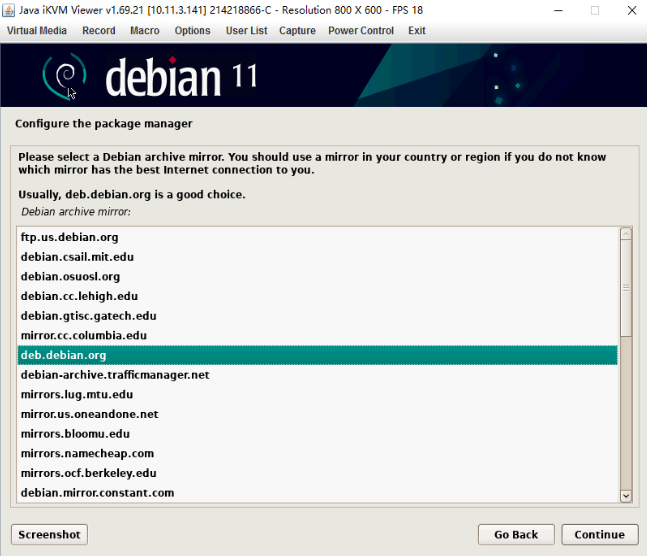Select mirror debian.csail.mit.edu
The width and height of the screenshot is (647, 556).
pyautogui.click(x=317, y=257)
